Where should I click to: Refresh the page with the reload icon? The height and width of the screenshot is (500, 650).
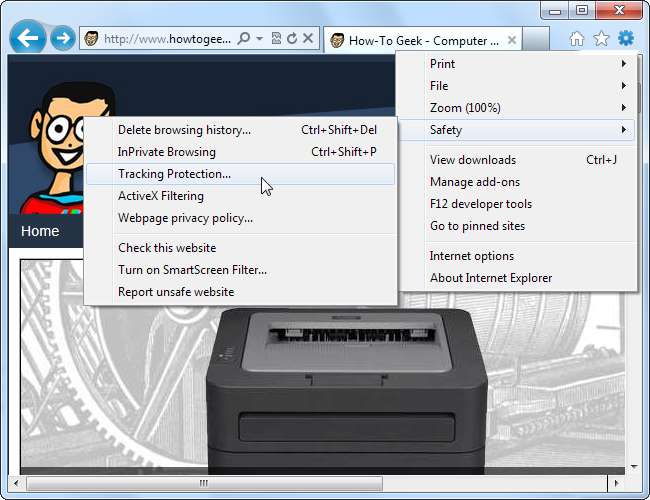[x=292, y=39]
